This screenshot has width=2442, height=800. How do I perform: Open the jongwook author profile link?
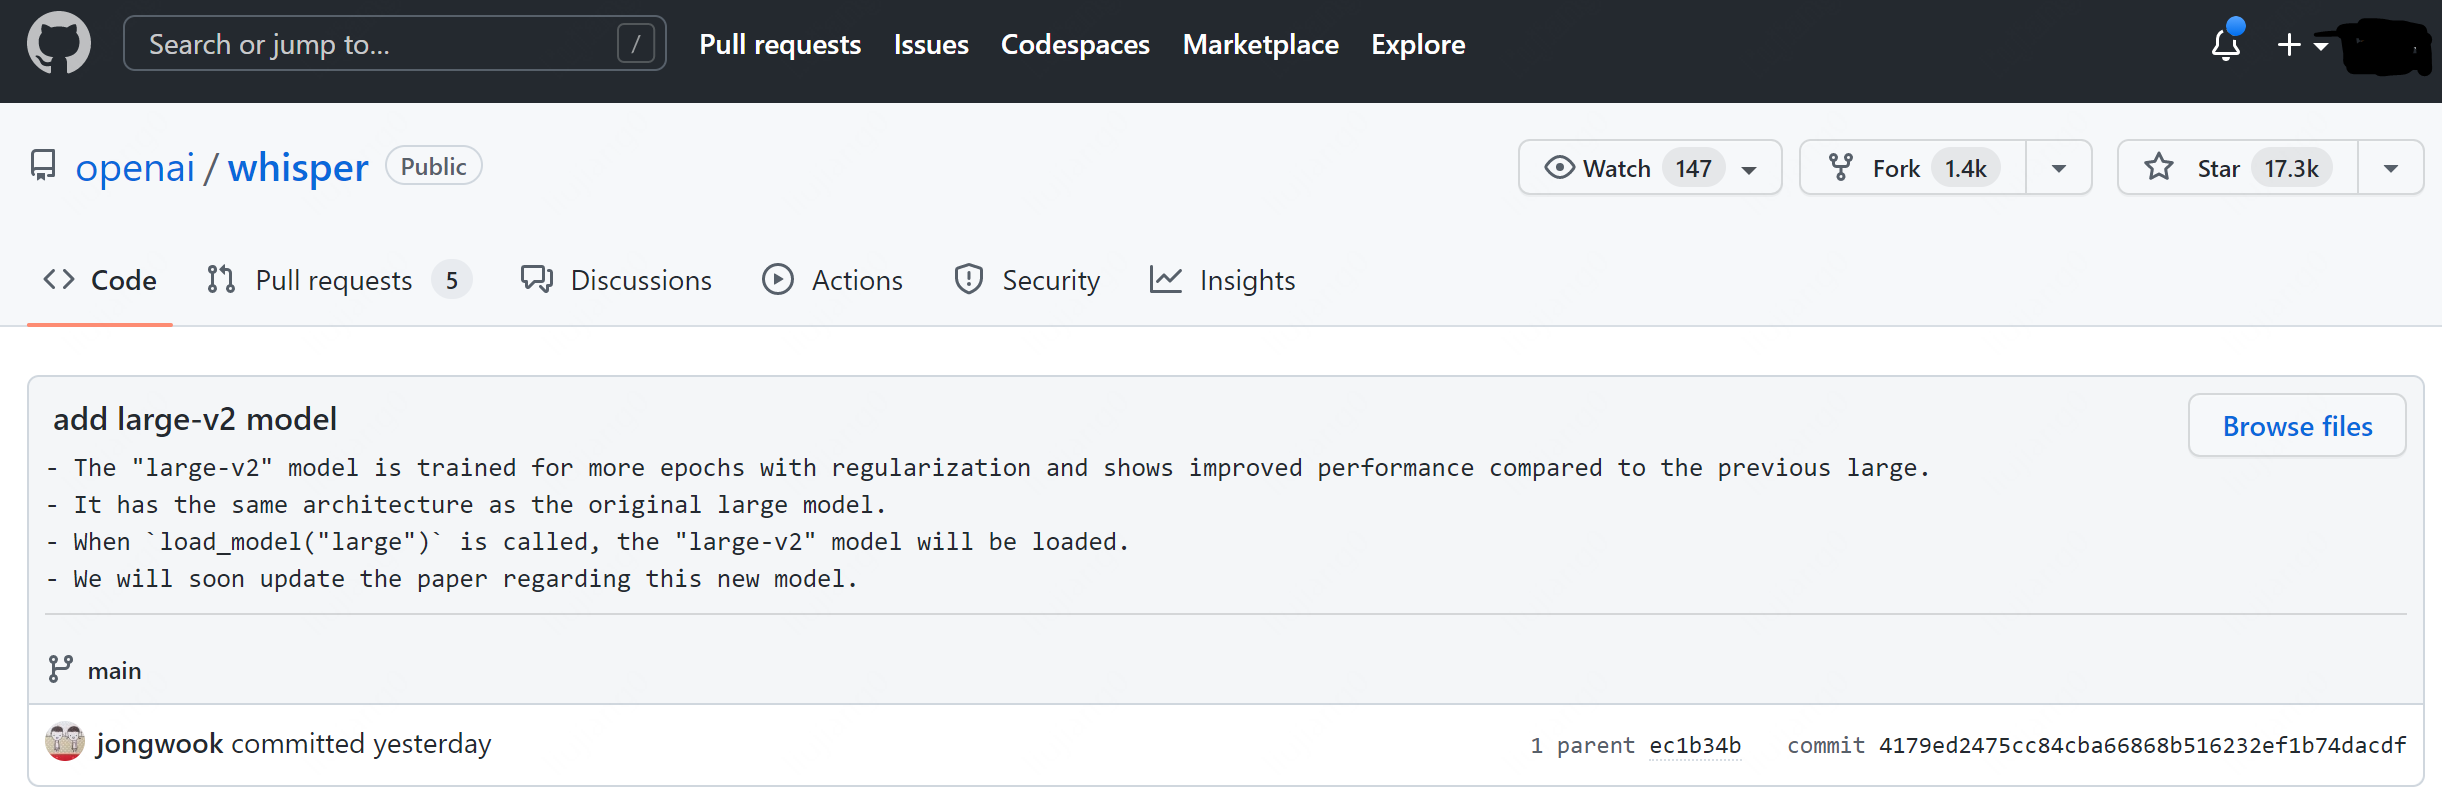coord(160,743)
